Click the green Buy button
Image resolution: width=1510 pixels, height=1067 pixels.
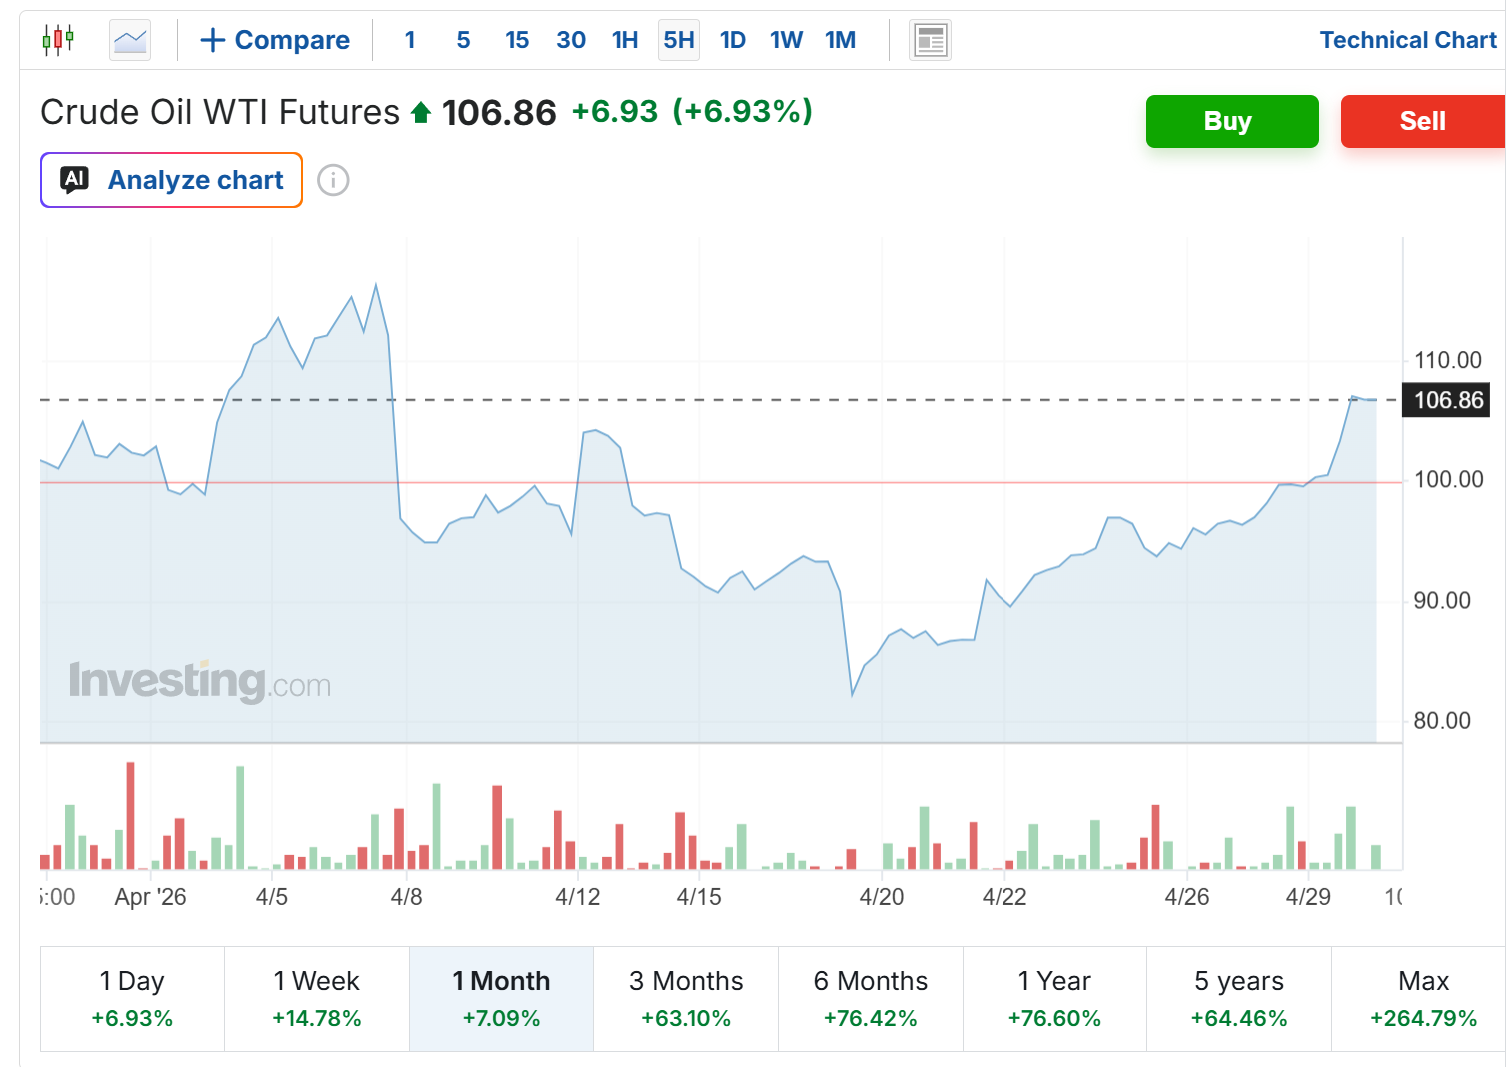1232,121
